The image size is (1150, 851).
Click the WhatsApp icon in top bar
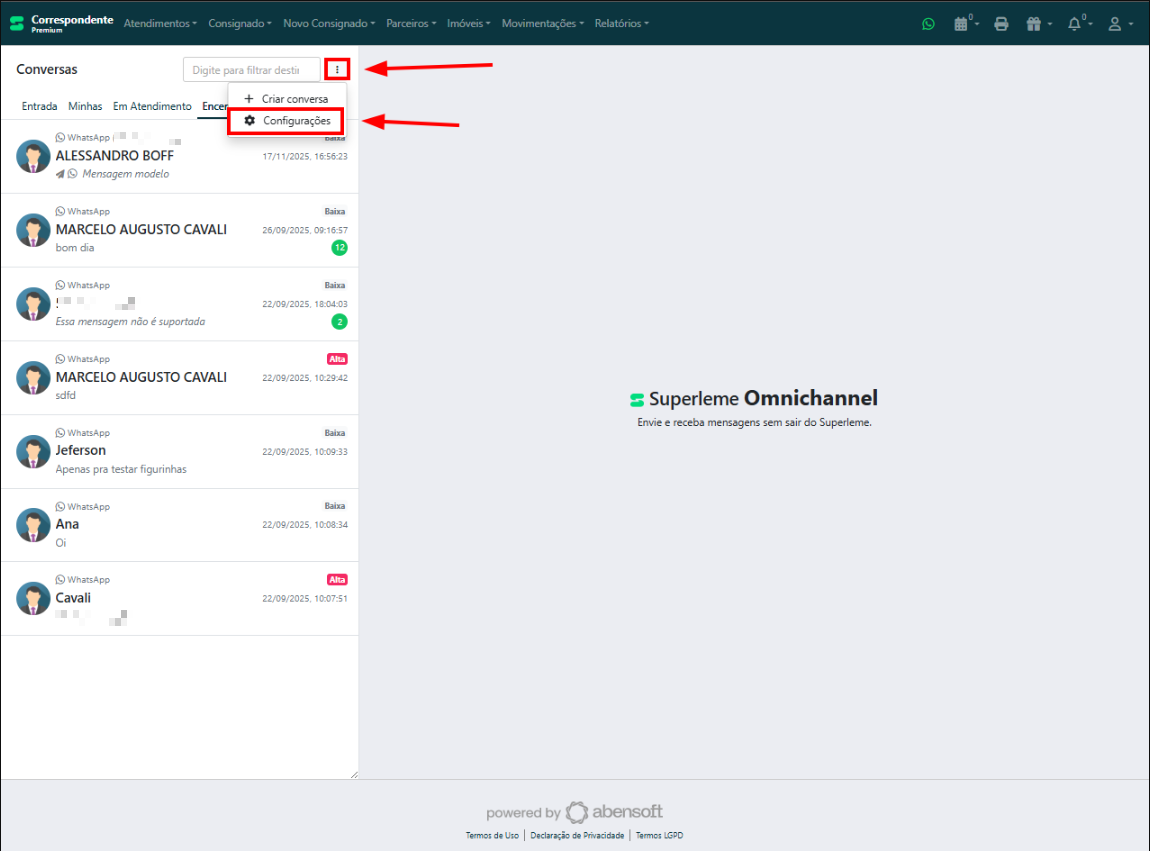(x=928, y=24)
